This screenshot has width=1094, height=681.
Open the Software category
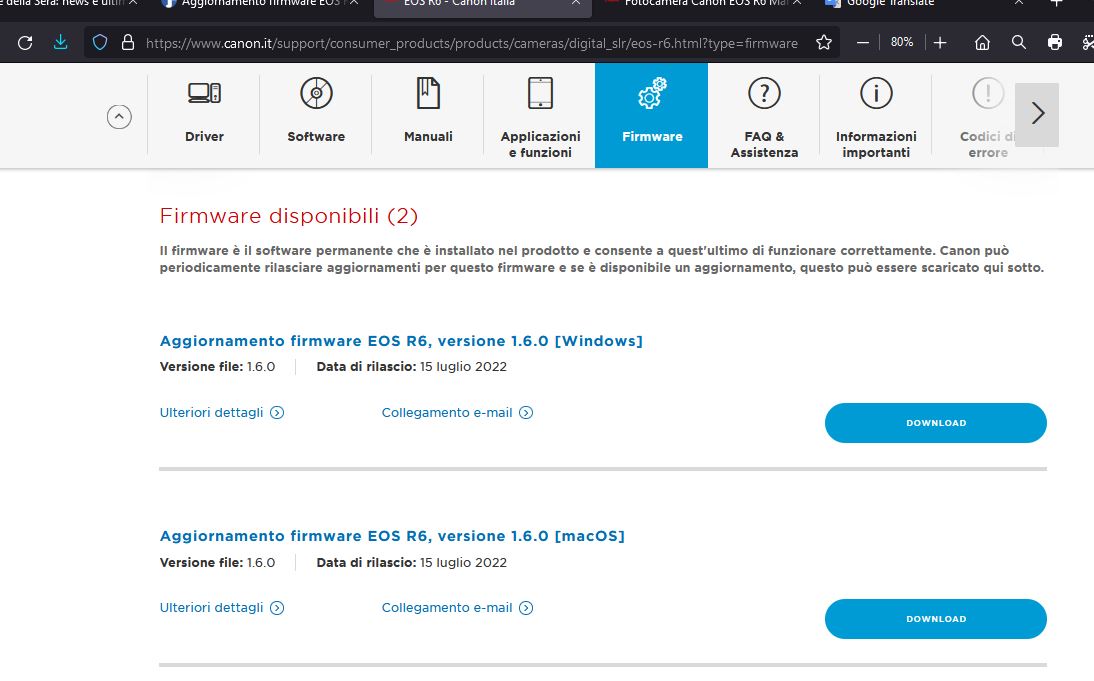click(x=316, y=115)
